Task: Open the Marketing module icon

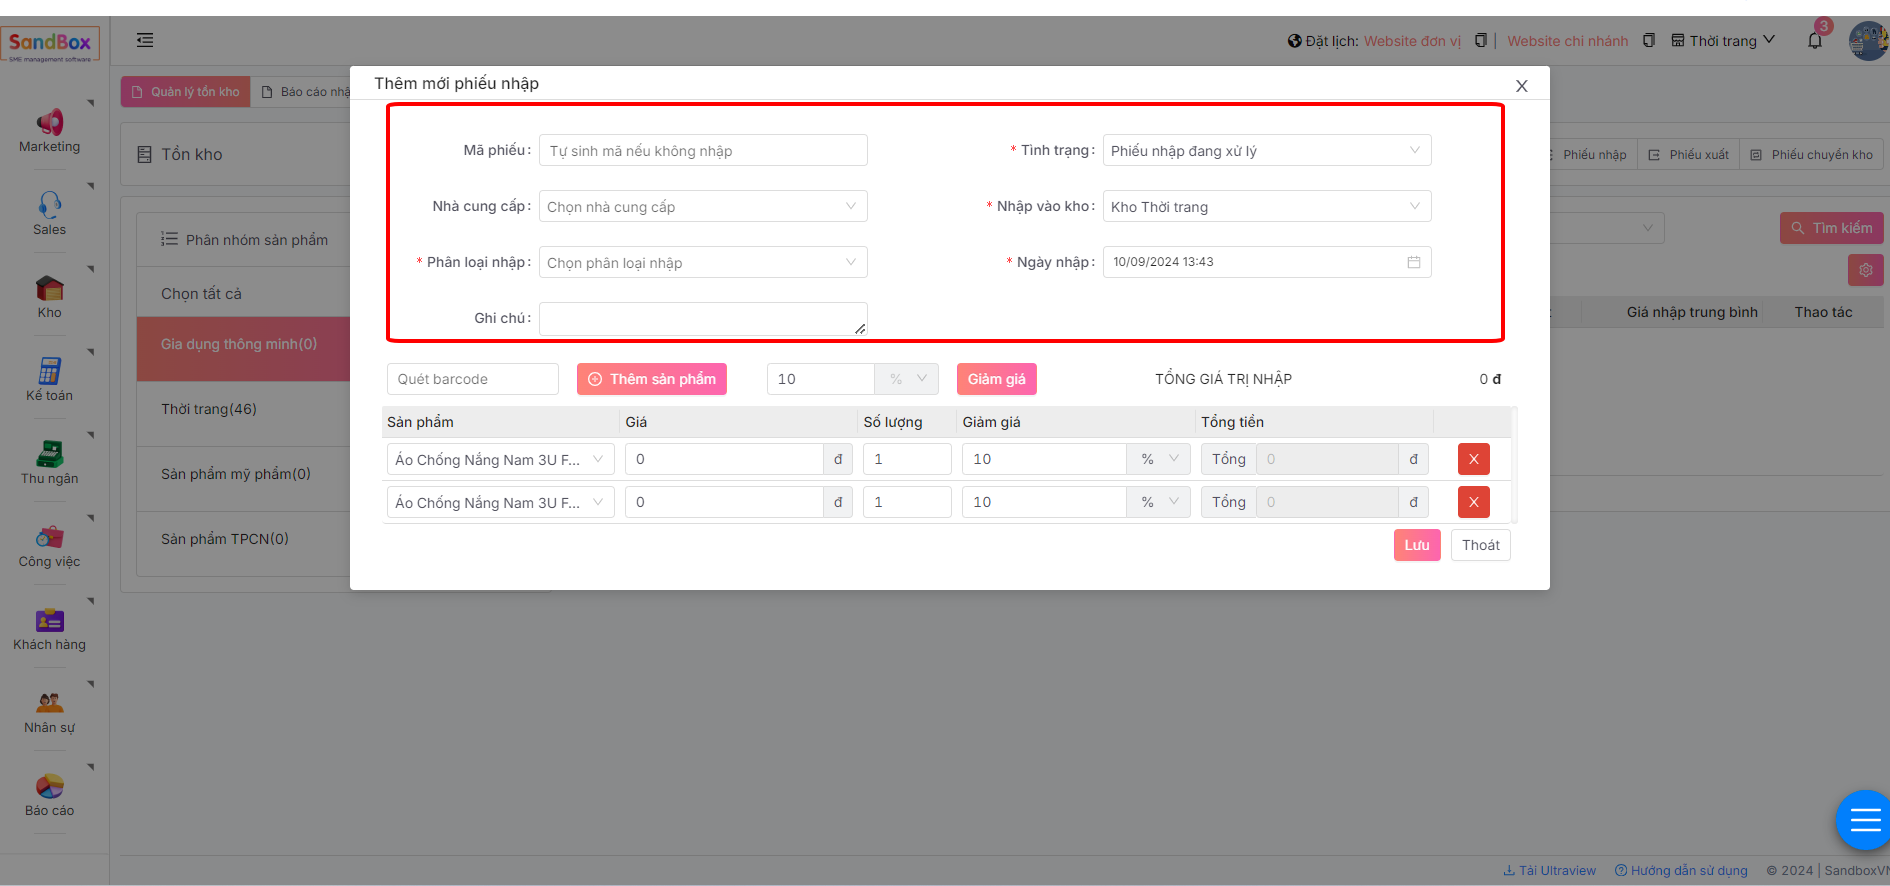Action: point(49,123)
